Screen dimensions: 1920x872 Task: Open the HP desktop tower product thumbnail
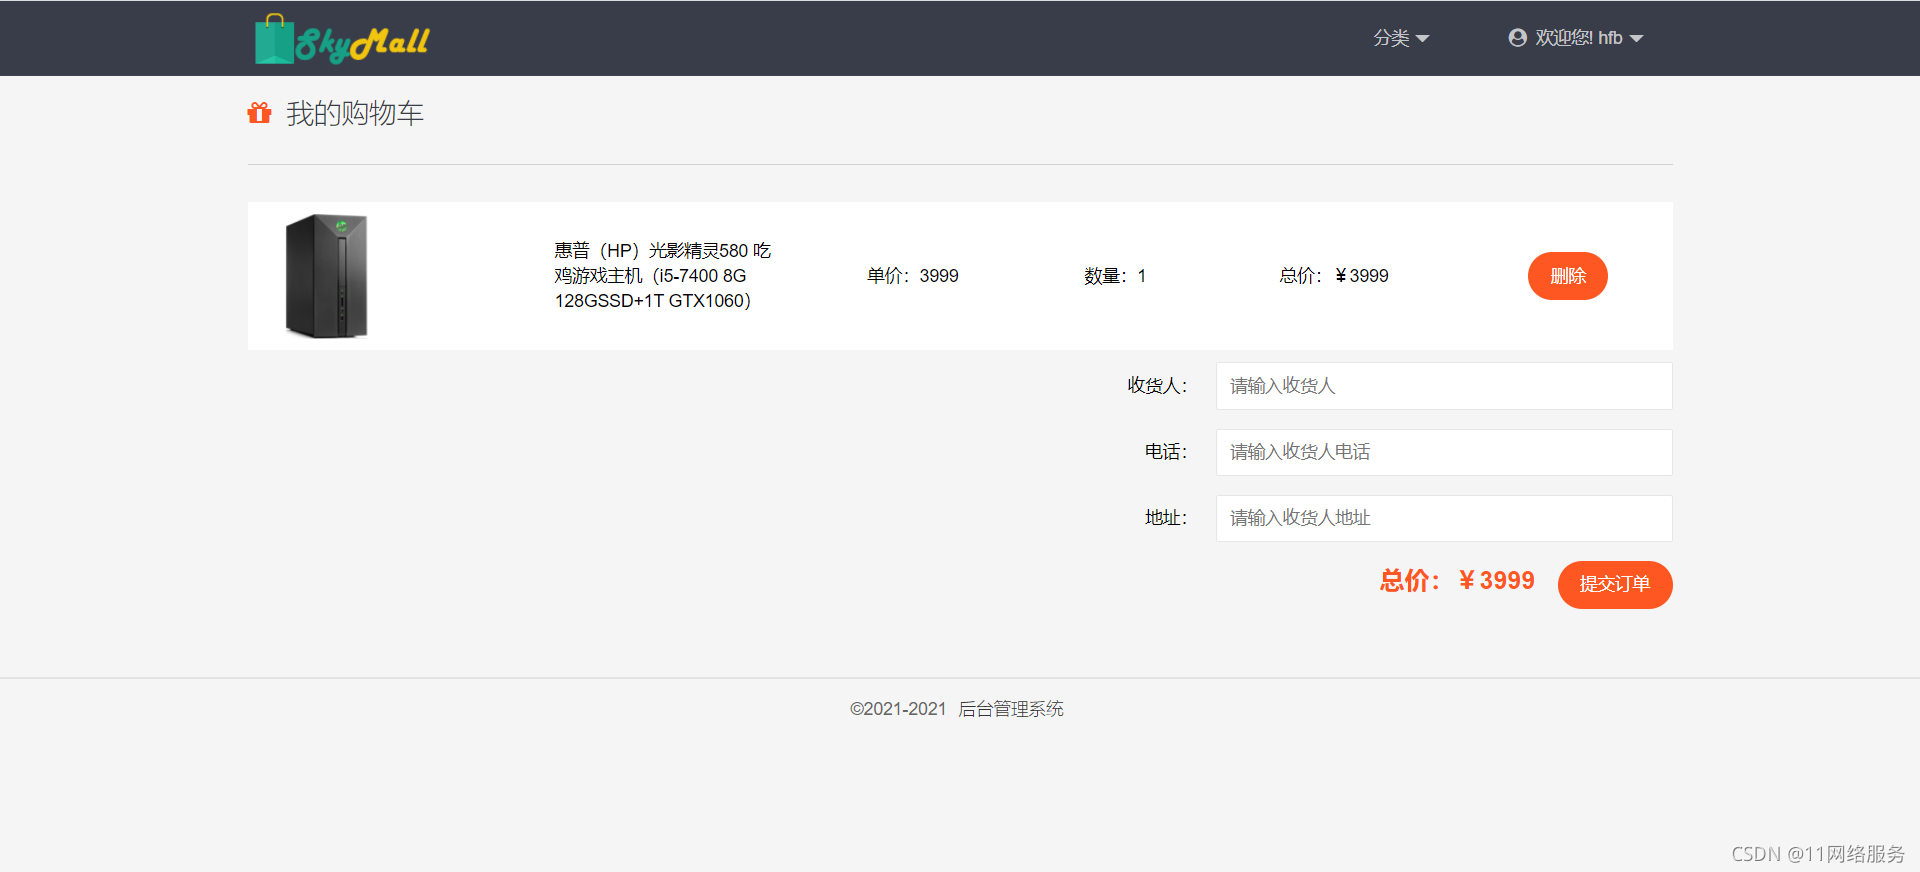(x=327, y=276)
